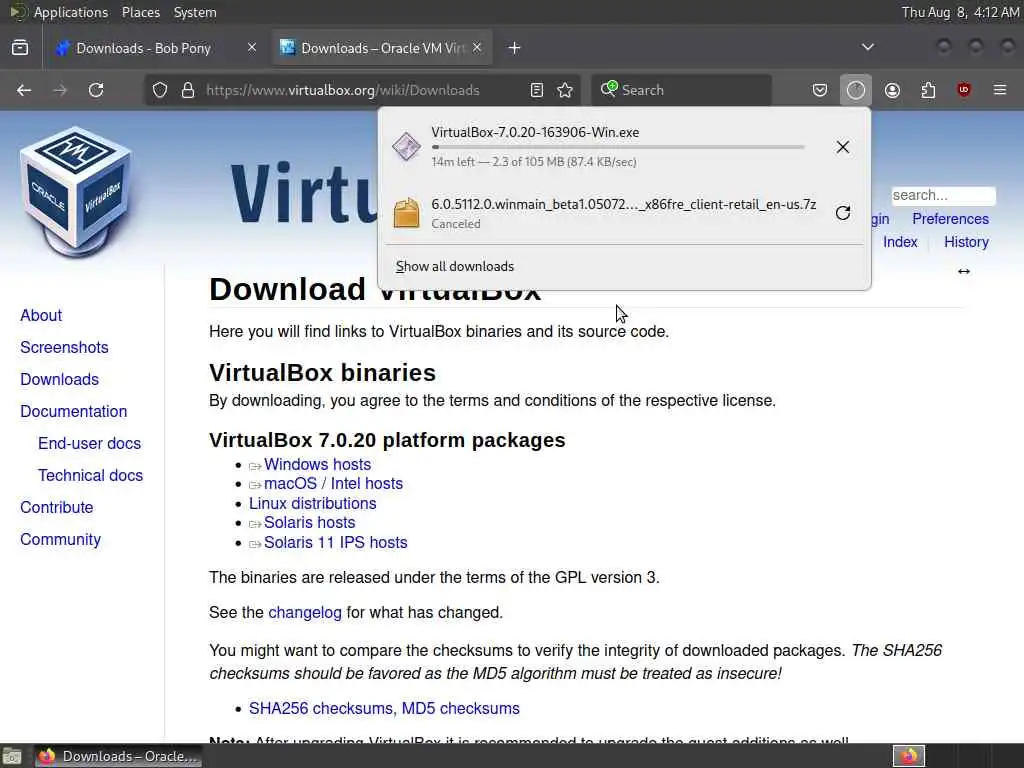The image size is (1024, 768).
Task: Click the VirtualBox cube logo
Action: 76,193
